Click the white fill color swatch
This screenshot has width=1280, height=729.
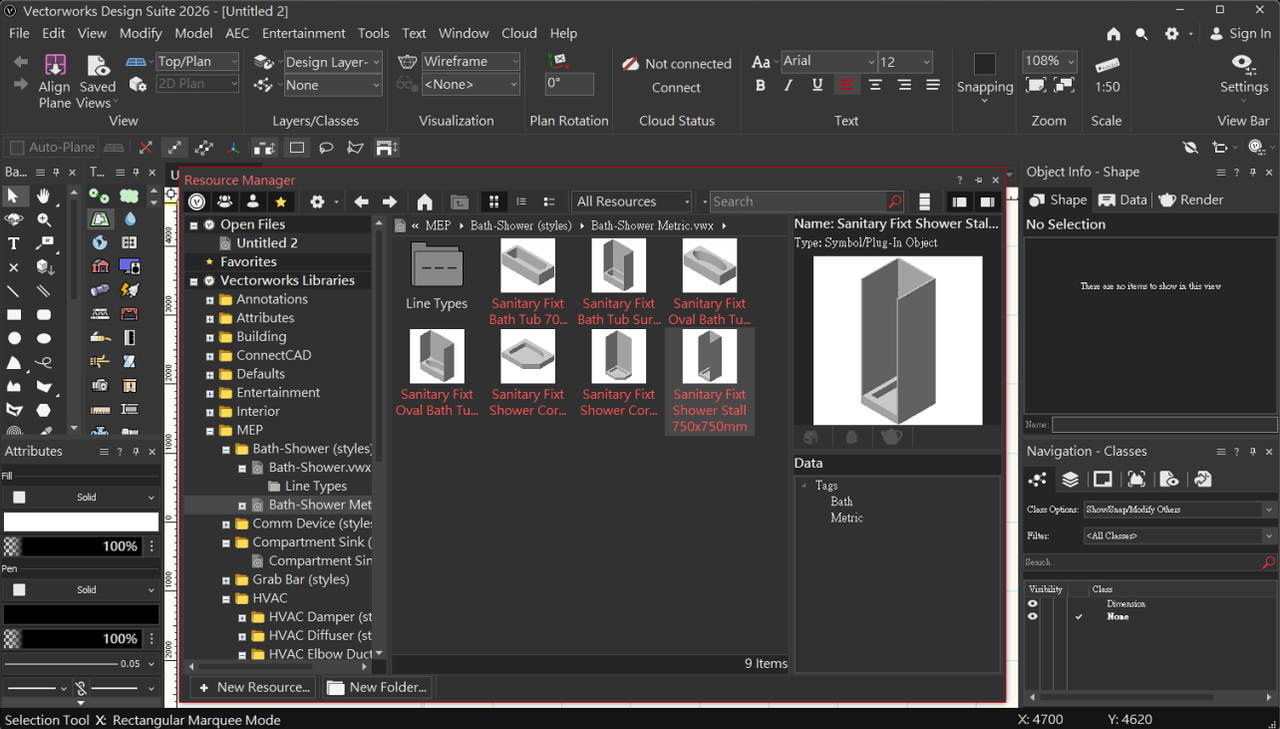[x=81, y=522]
